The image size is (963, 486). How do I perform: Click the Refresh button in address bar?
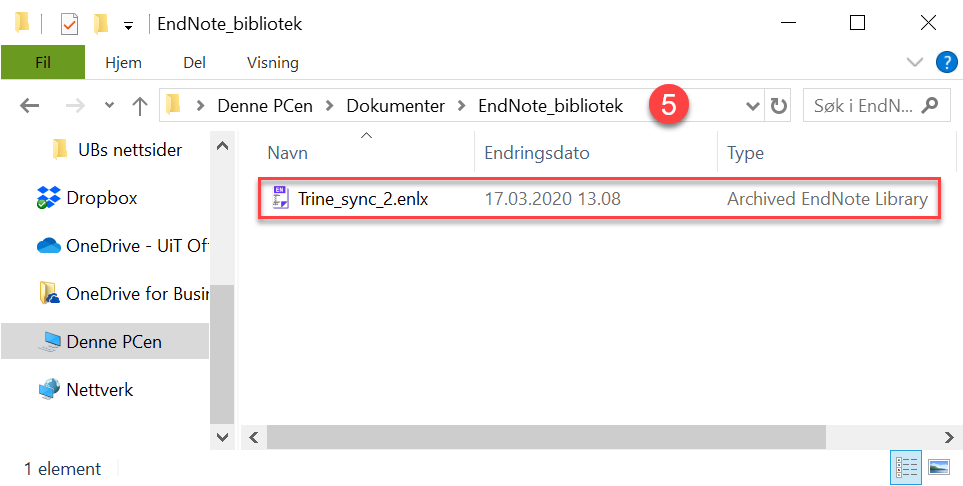point(779,105)
